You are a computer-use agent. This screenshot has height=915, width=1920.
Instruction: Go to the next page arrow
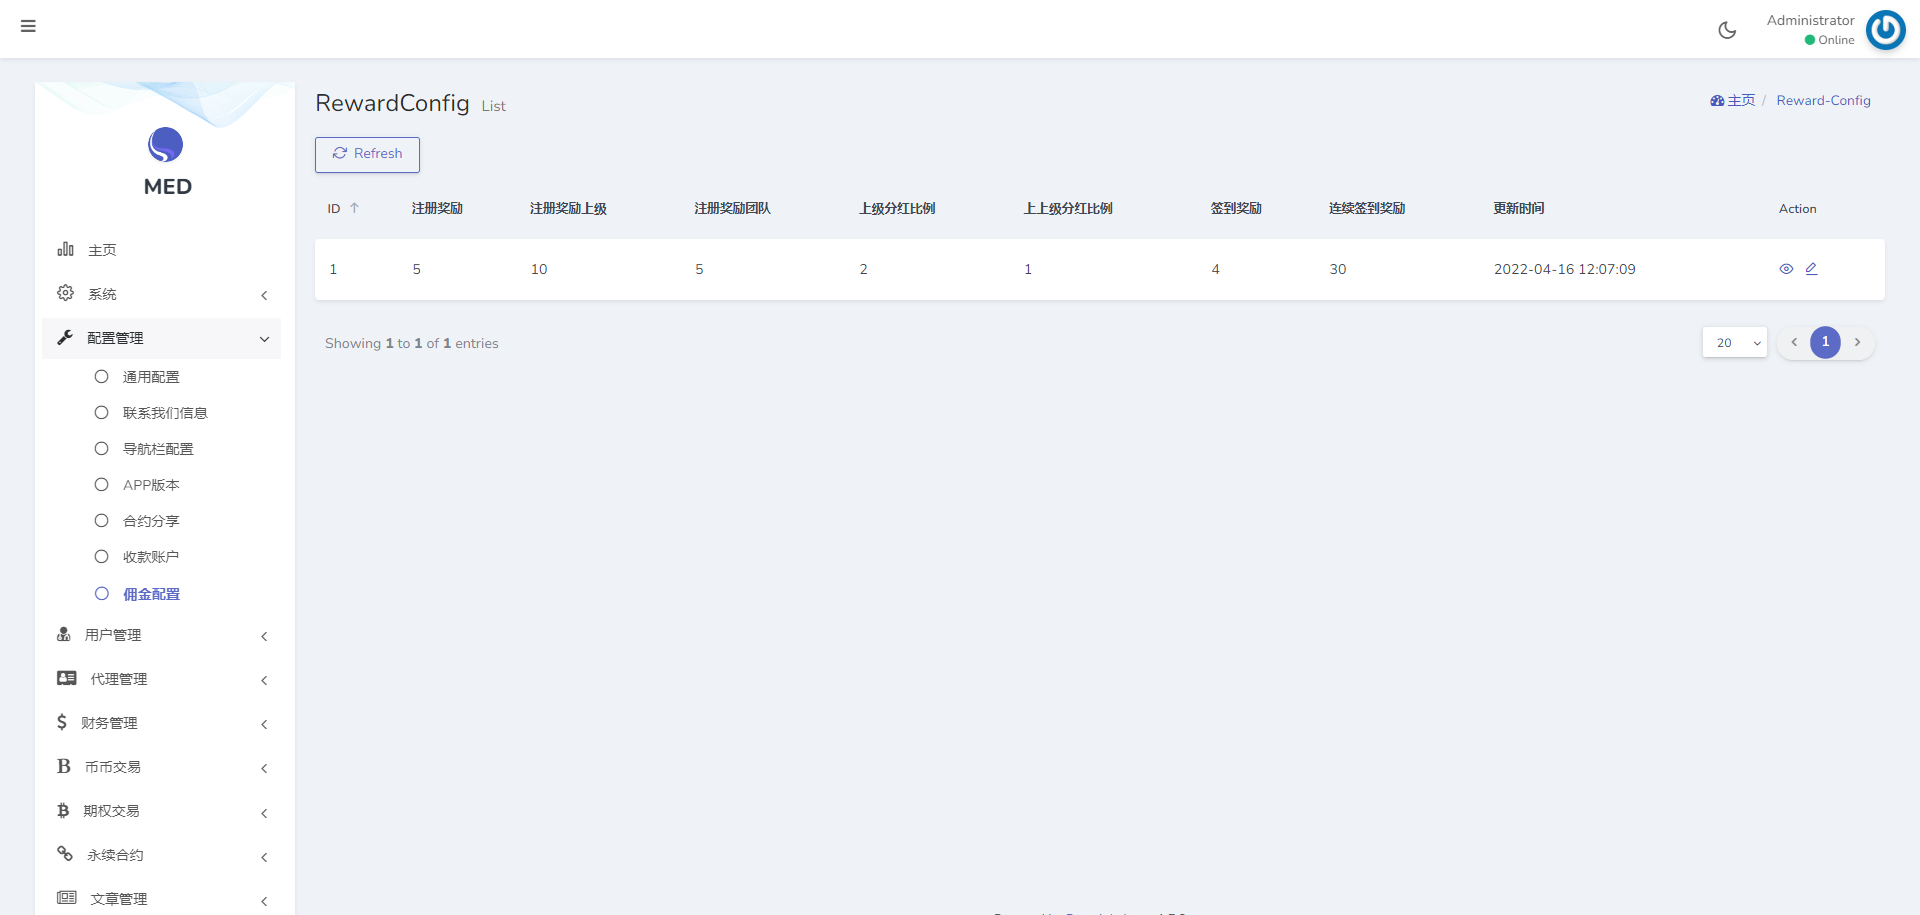pyautogui.click(x=1857, y=342)
